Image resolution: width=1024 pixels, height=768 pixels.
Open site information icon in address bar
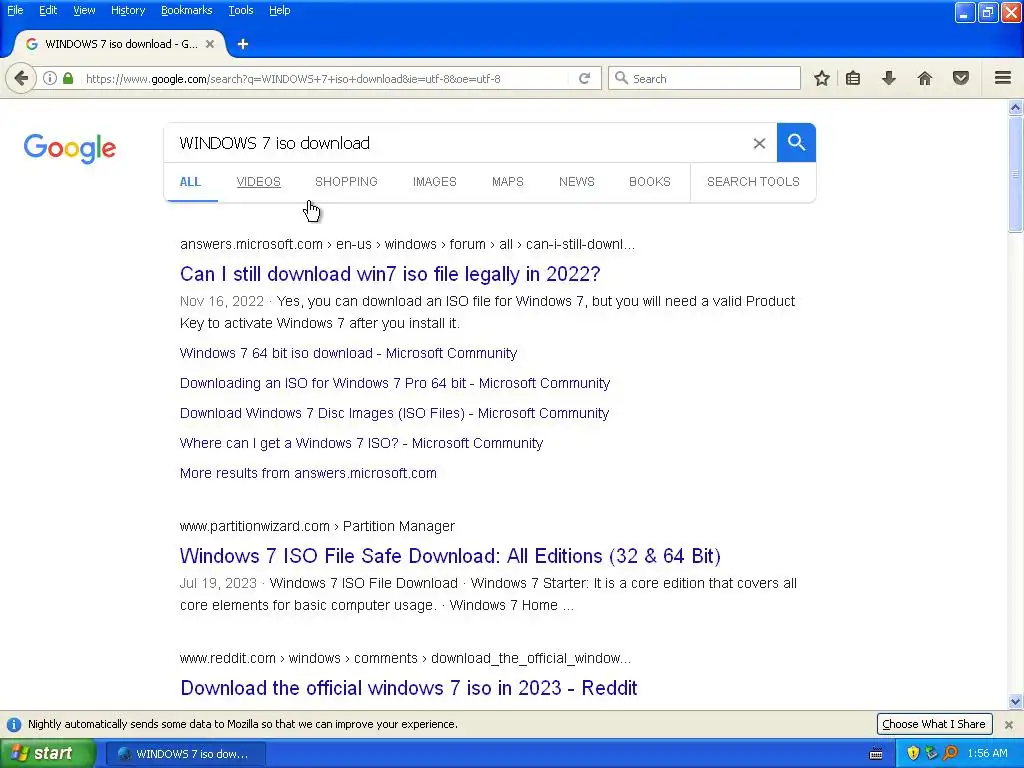[x=50, y=78]
